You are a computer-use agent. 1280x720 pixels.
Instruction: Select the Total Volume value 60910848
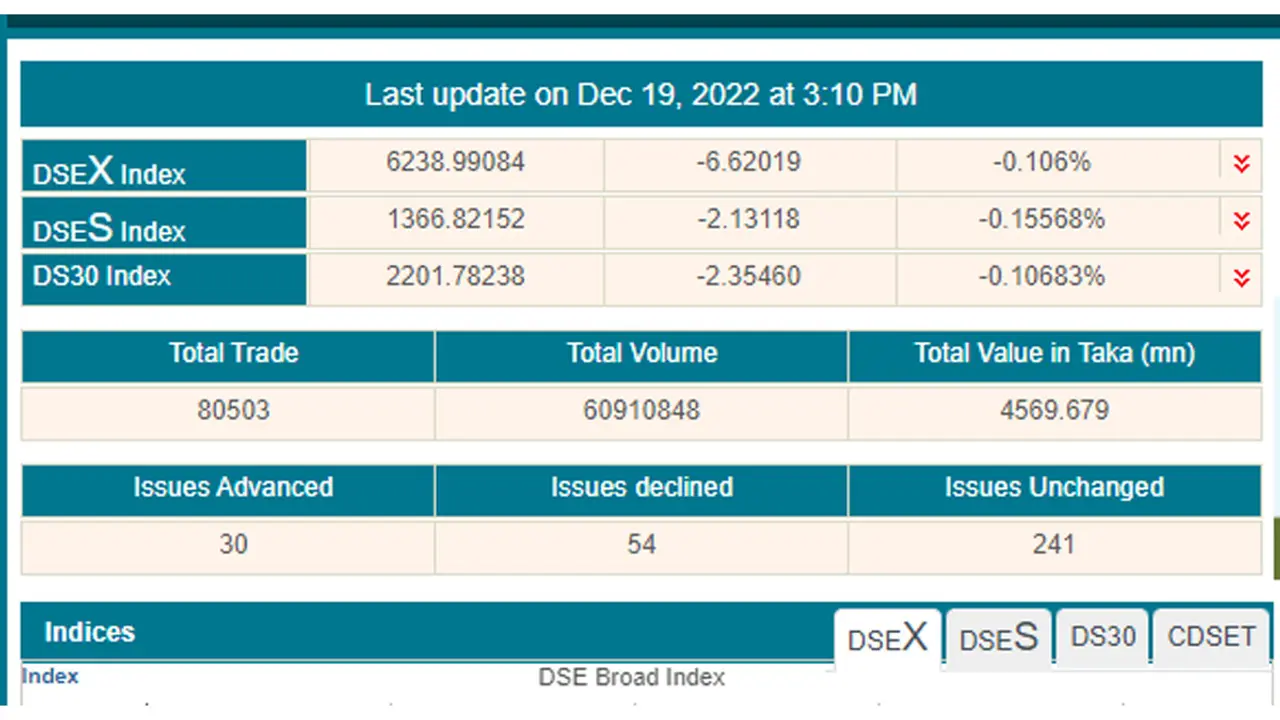pyautogui.click(x=642, y=410)
